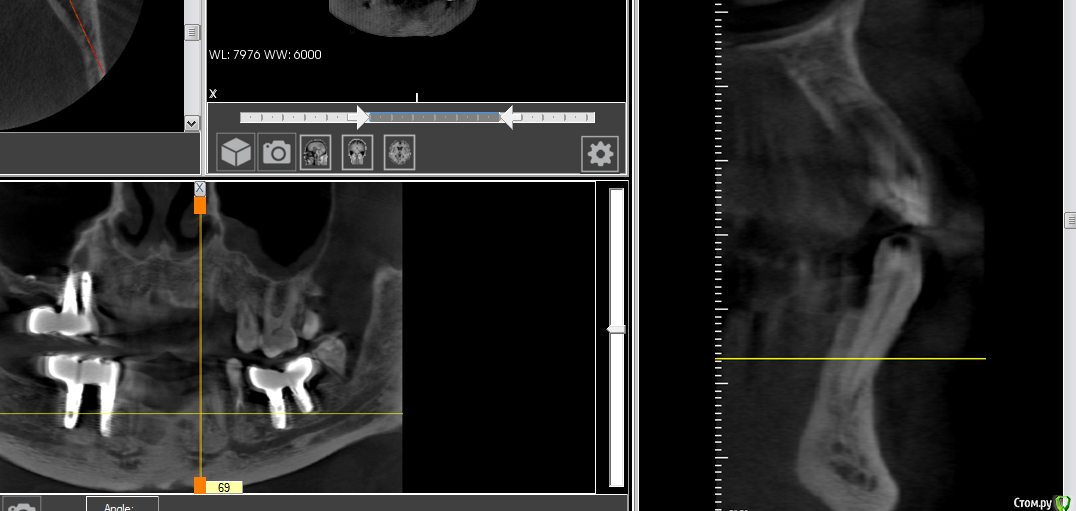Click the Angle field at bottom
1076x511 pixels.
coord(122,505)
